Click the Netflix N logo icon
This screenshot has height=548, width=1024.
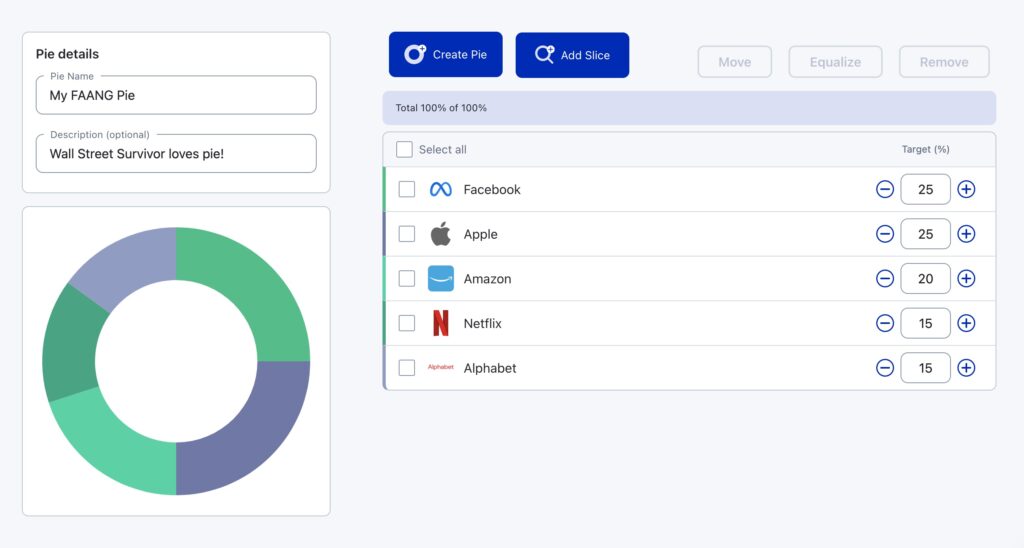click(441, 323)
